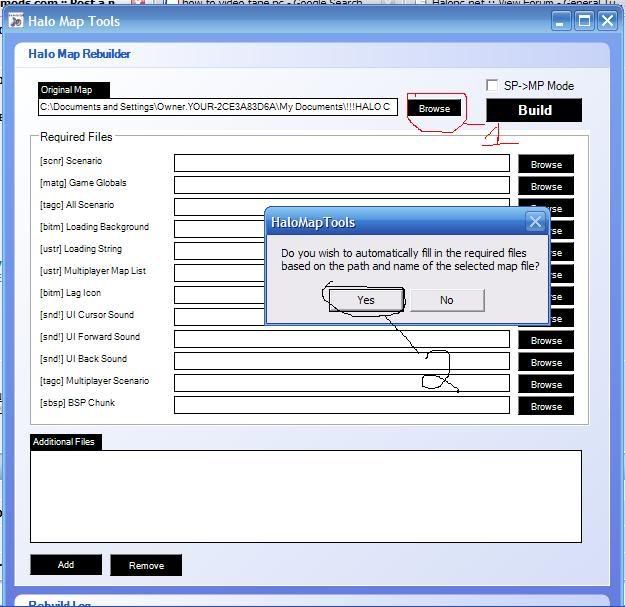625x607 pixels.
Task: Click the '[ustr] Loading String' label
Action: pos(81,249)
